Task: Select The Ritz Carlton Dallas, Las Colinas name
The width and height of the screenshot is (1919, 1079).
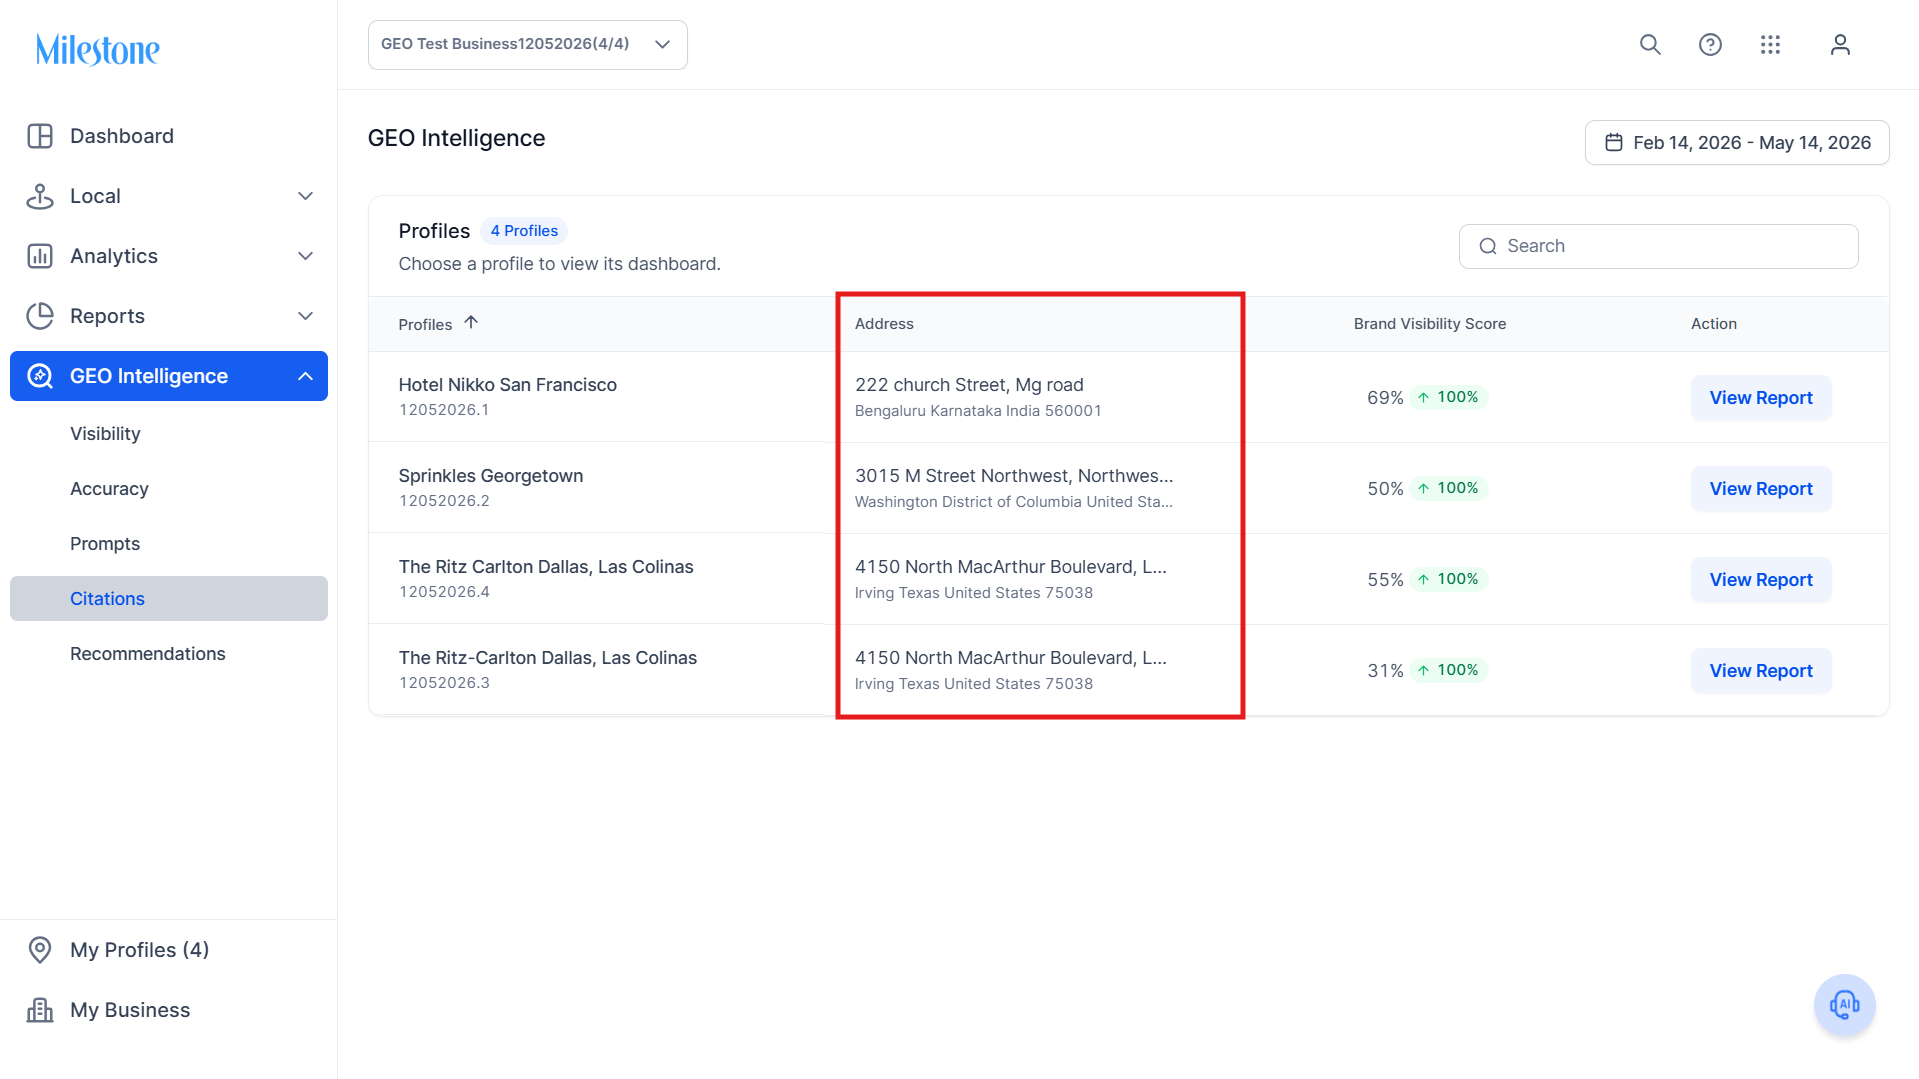Action: click(546, 567)
